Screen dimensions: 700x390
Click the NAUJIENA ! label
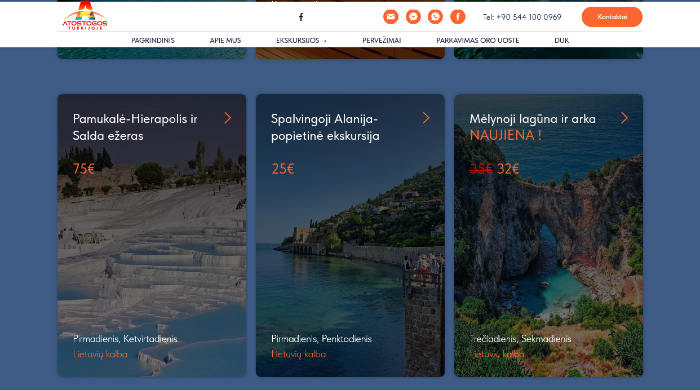pyautogui.click(x=505, y=135)
